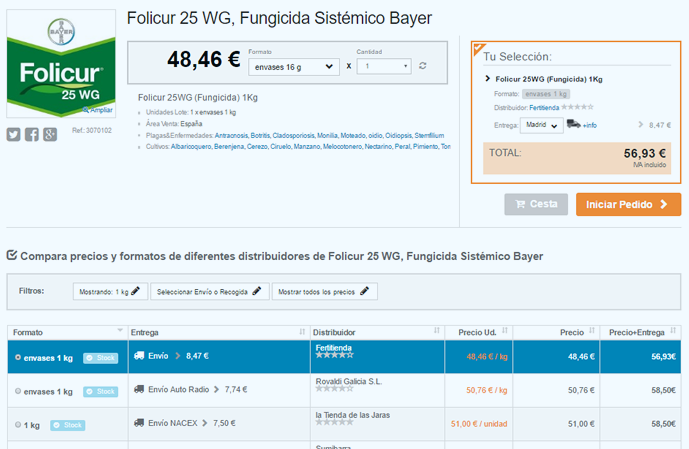
Task: Click Rovaldi Galicia S.L. distributor
Action: (348, 381)
